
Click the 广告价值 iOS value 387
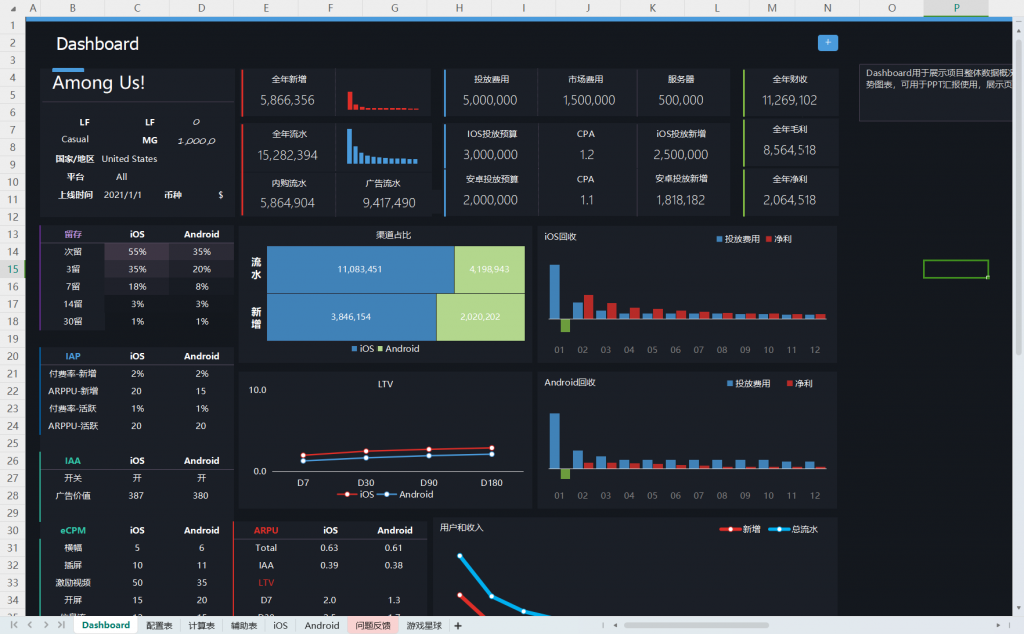[x=136, y=496]
